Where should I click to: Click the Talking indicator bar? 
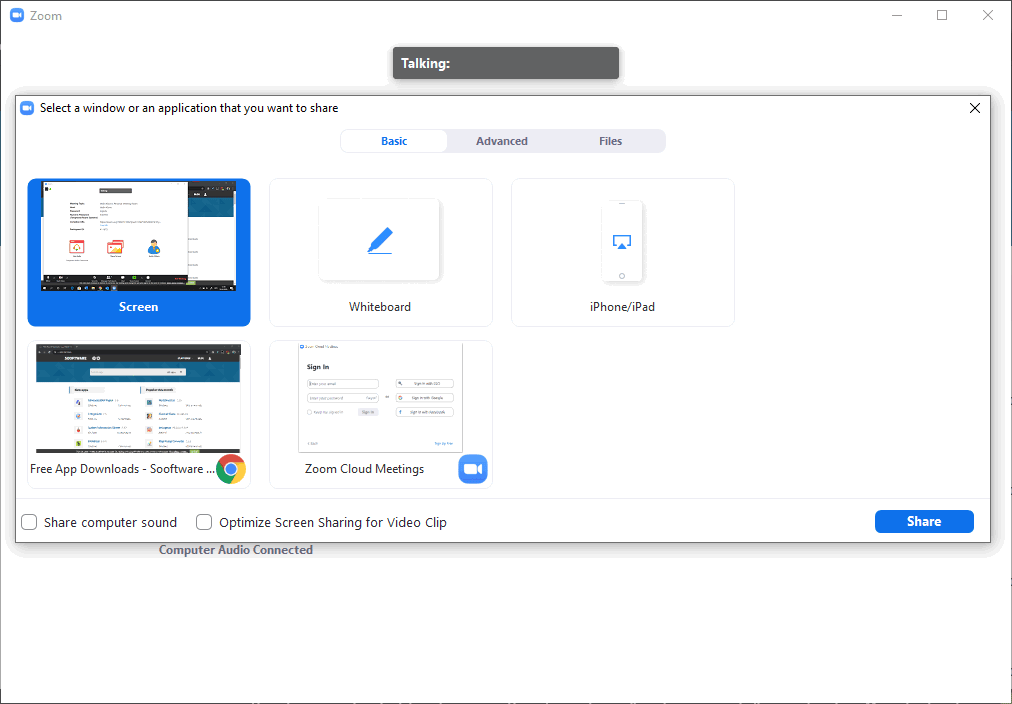[x=506, y=63]
